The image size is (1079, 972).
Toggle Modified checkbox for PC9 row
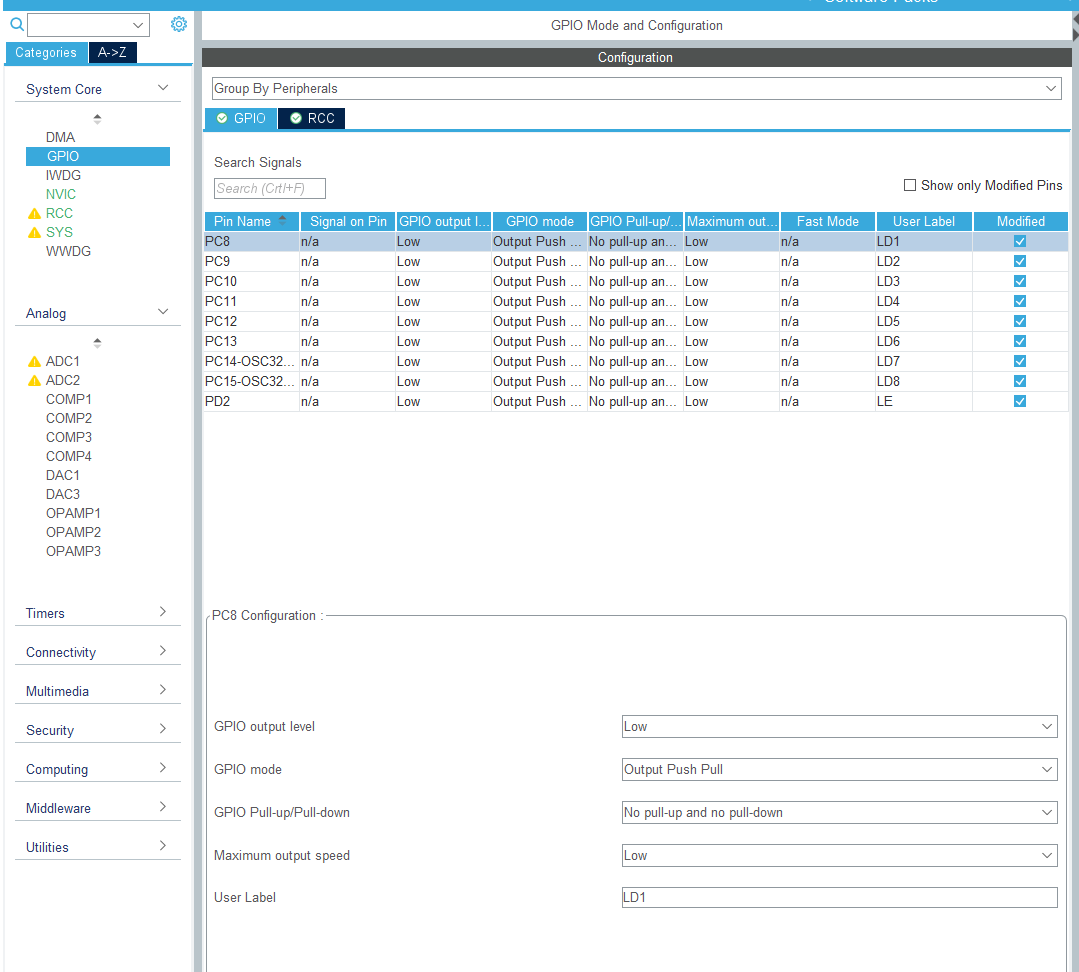1020,261
